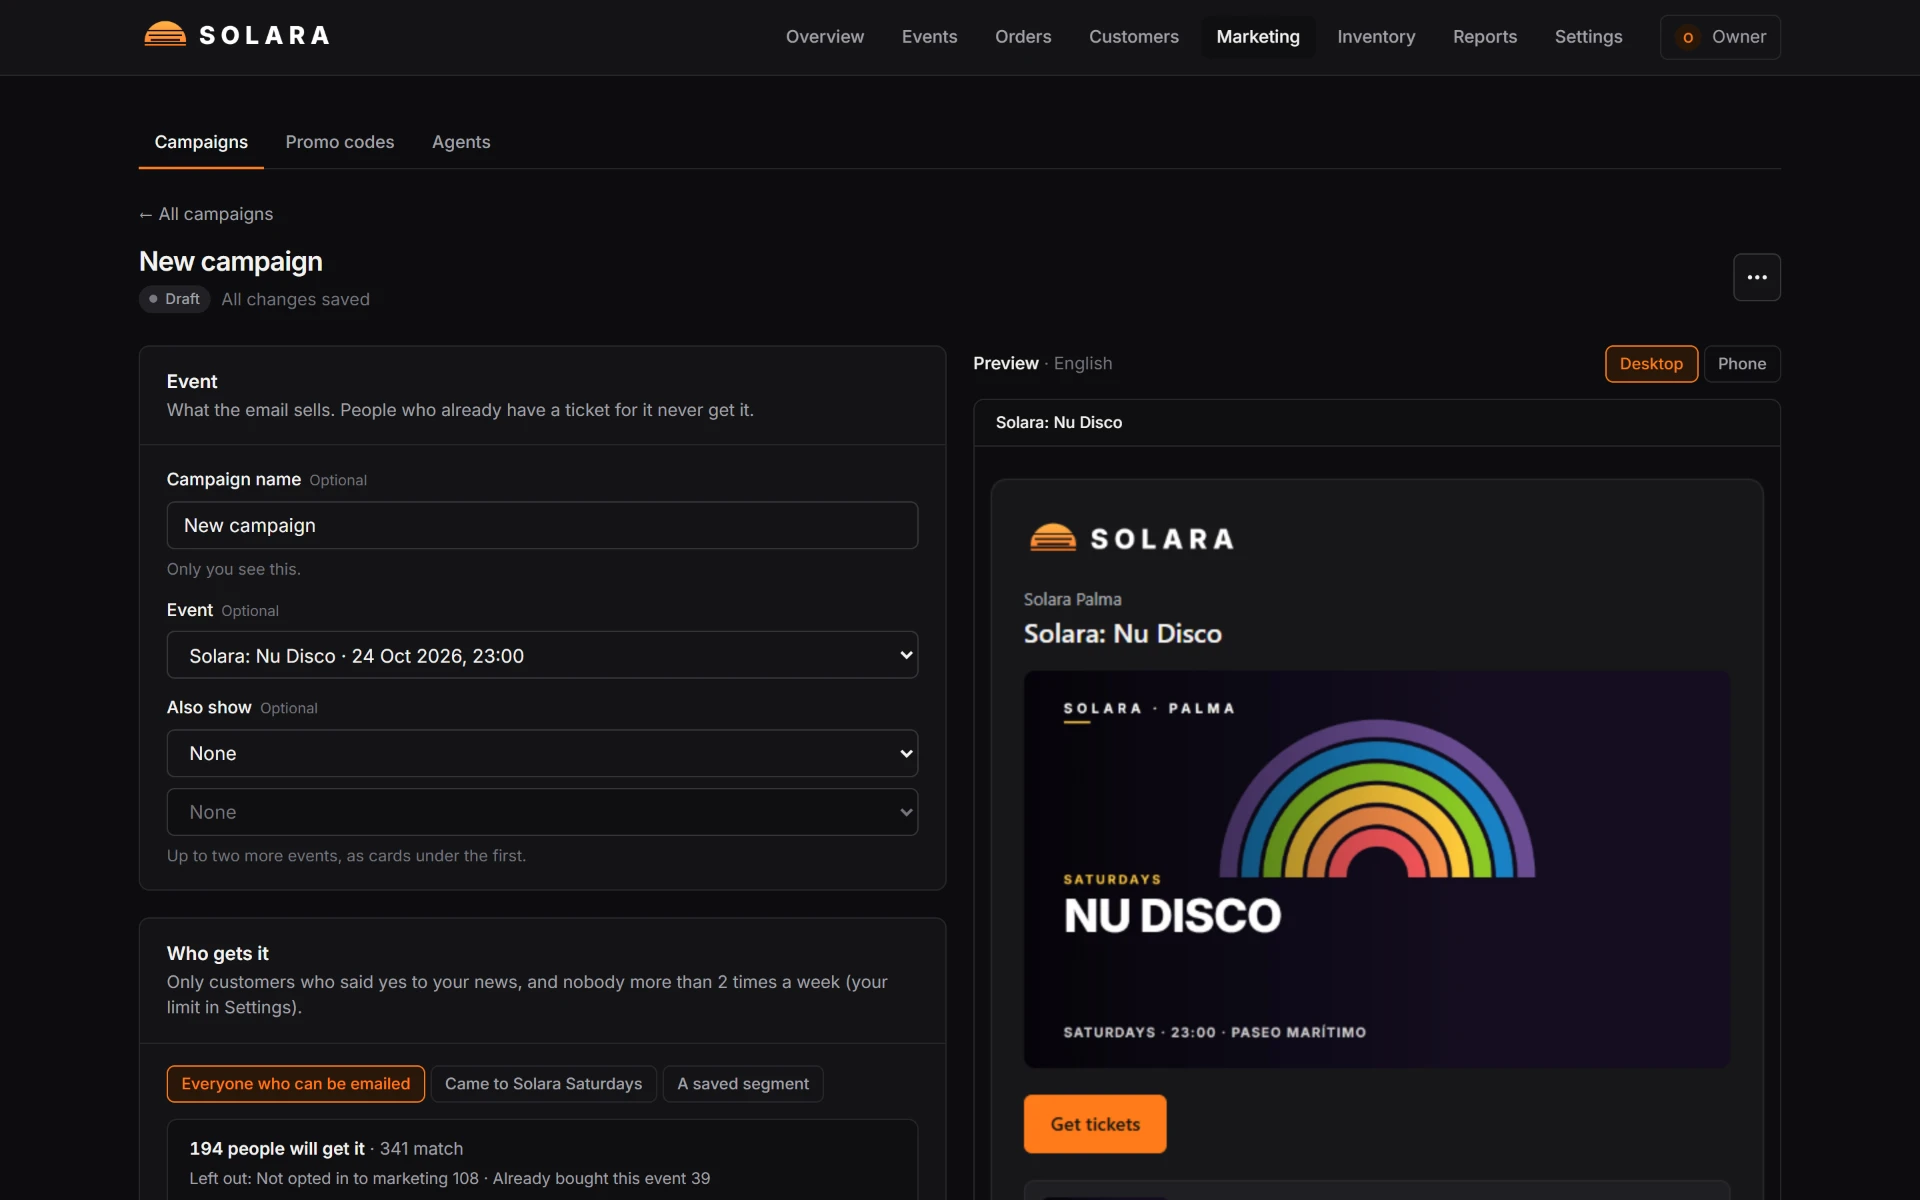Click the 'All changes saved' status text

(x=295, y=299)
